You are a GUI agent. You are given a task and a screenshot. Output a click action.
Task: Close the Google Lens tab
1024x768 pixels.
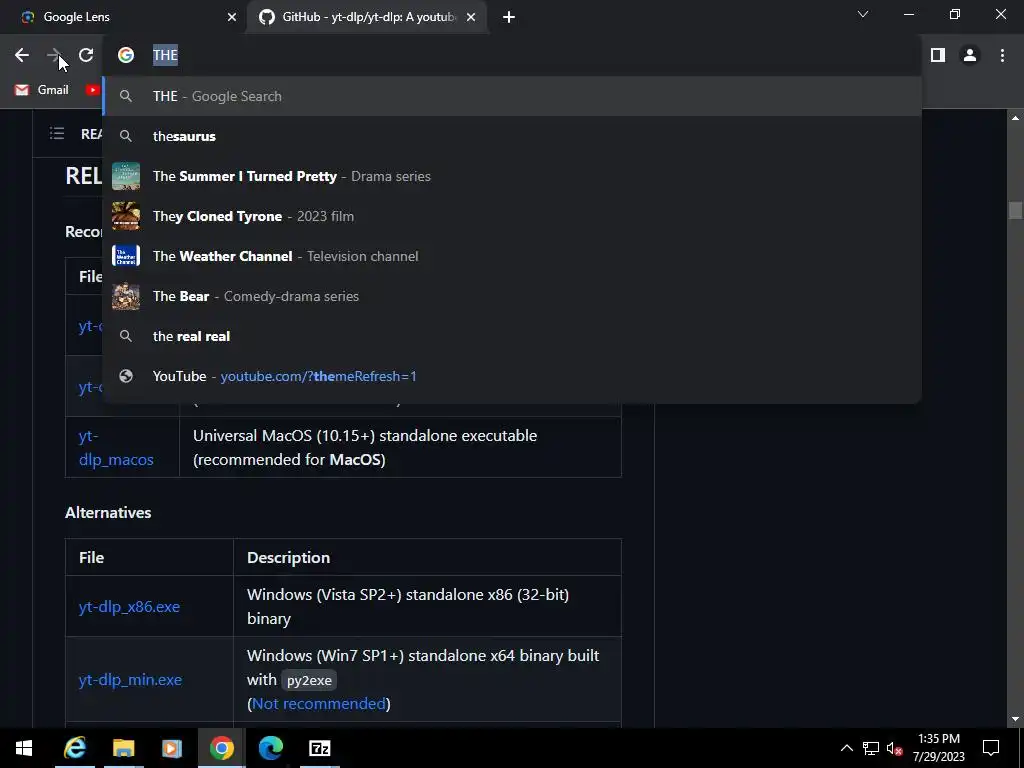click(232, 17)
